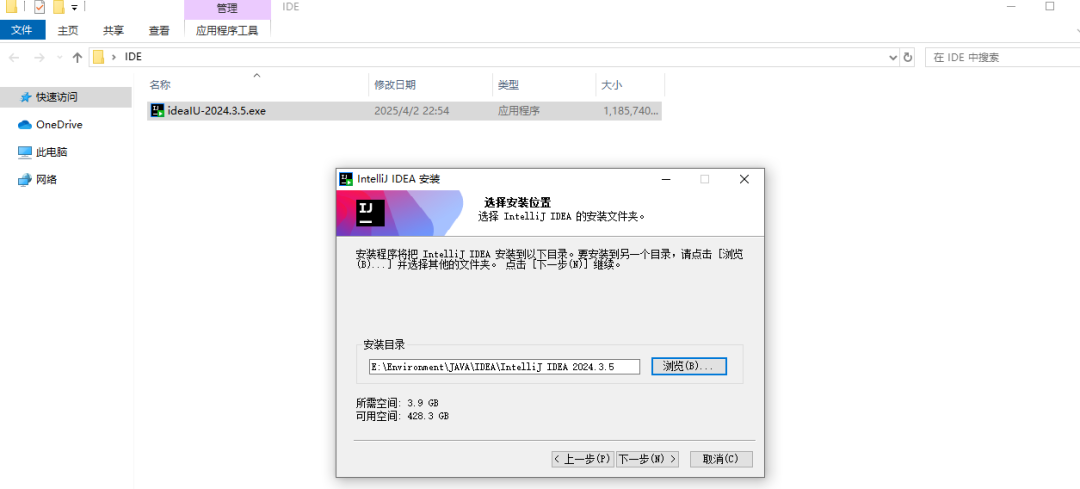Screen dimensions: 1080x489
Task: Minimize the IntelliJ IDEA installer window
Action: click(666, 179)
